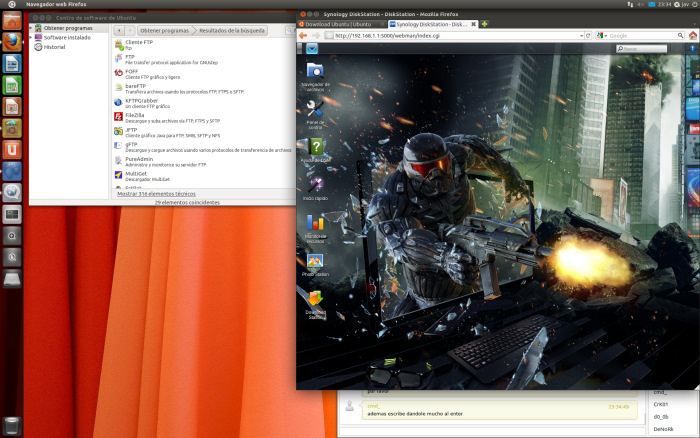Launch the Photo Station icon
The height and width of the screenshot is (438, 700).
click(314, 262)
